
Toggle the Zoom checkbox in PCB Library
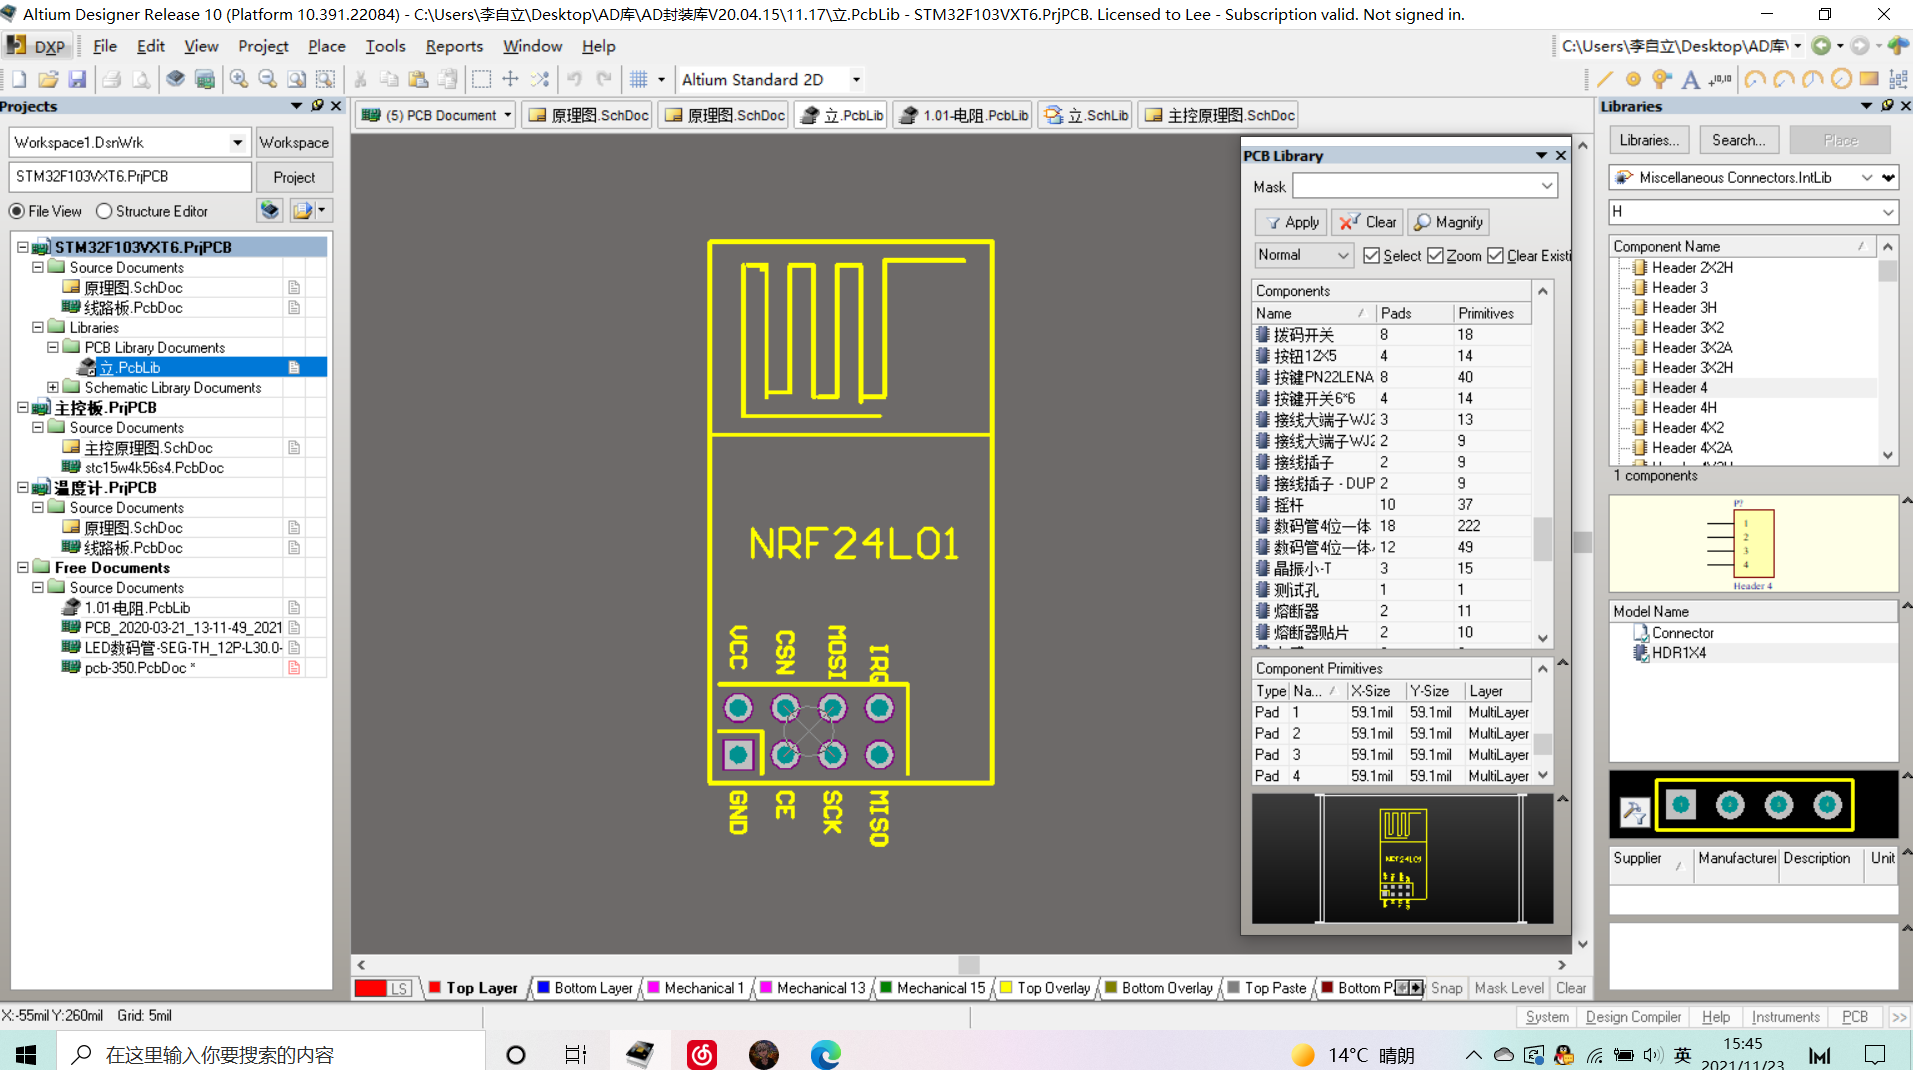click(1435, 256)
